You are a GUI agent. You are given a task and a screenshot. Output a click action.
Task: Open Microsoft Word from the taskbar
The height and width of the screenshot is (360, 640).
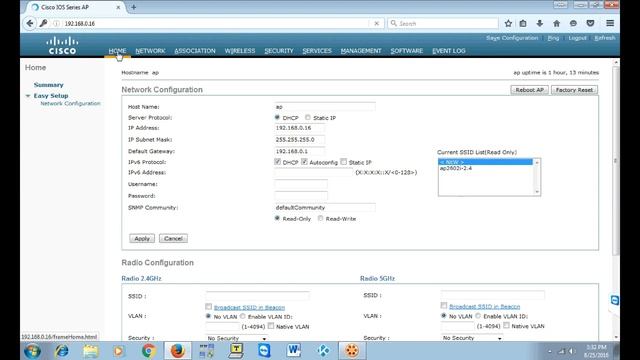[293, 351]
